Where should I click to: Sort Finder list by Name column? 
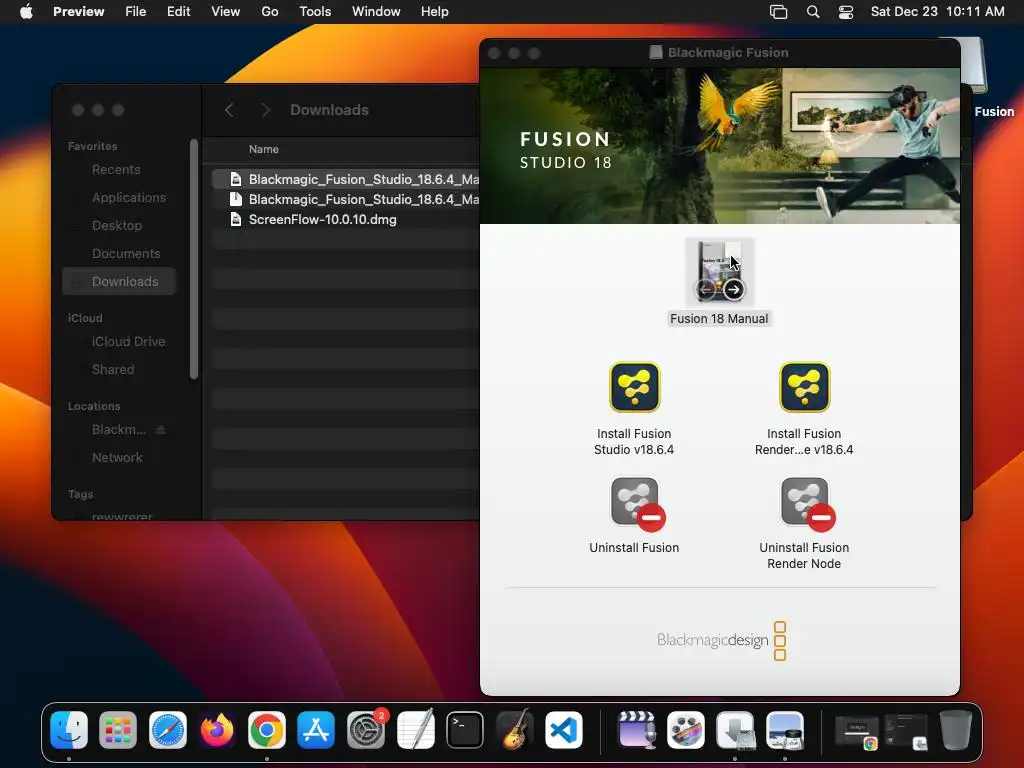tap(264, 150)
